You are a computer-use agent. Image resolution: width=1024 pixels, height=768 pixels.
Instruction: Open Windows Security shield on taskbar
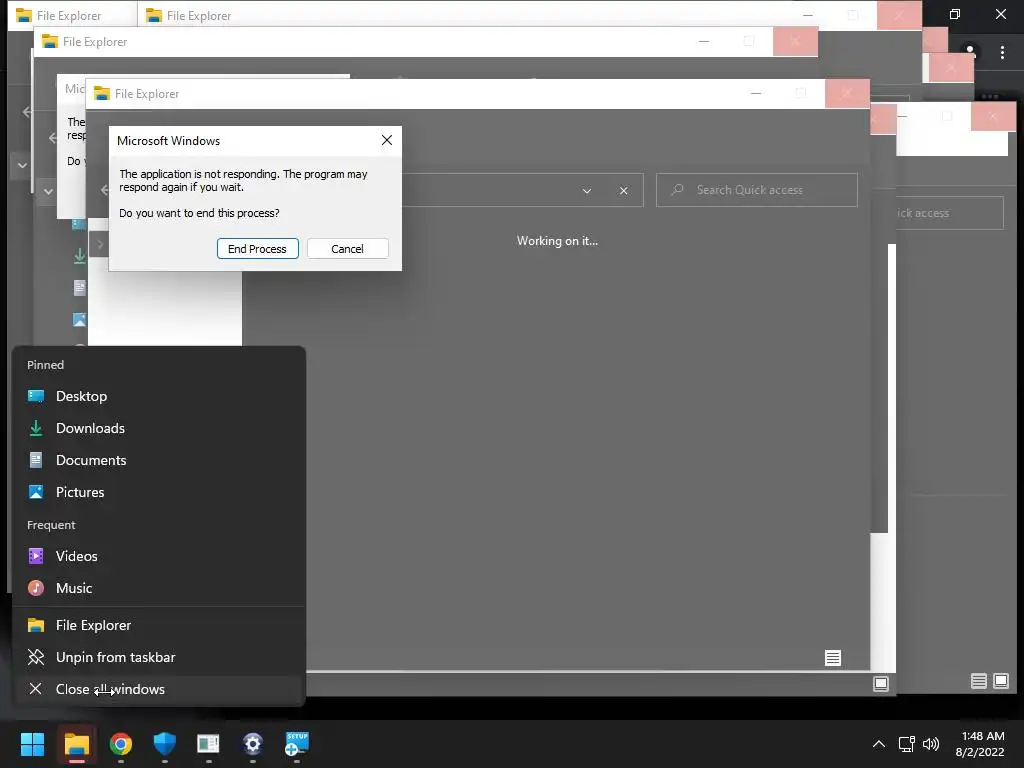pyautogui.click(x=165, y=744)
